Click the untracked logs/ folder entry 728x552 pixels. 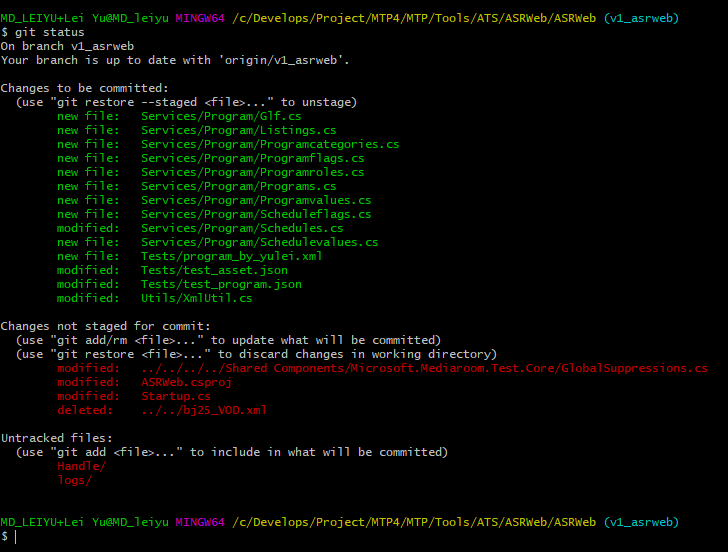74,480
